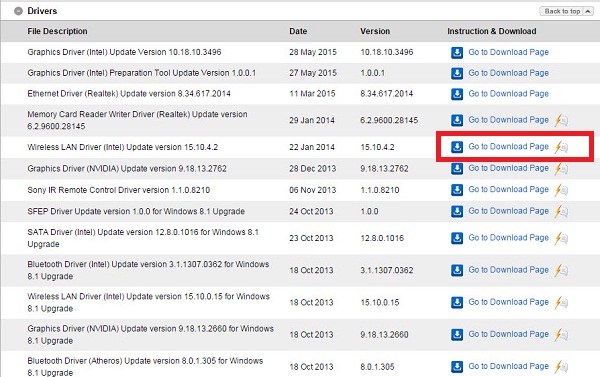Click lightning icon for Bluetooth Driver Atheros

561,367
